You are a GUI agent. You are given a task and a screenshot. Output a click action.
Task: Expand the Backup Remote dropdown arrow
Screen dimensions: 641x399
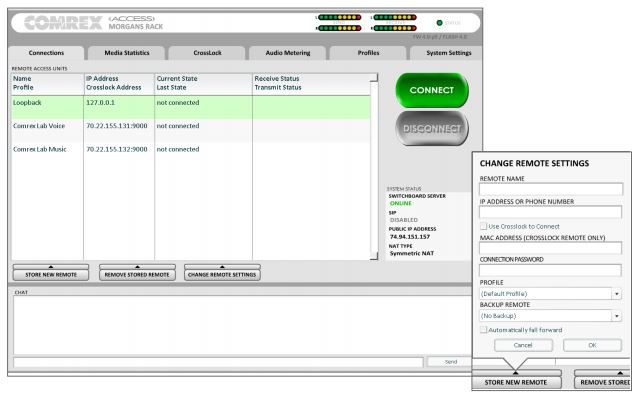tap(616, 316)
